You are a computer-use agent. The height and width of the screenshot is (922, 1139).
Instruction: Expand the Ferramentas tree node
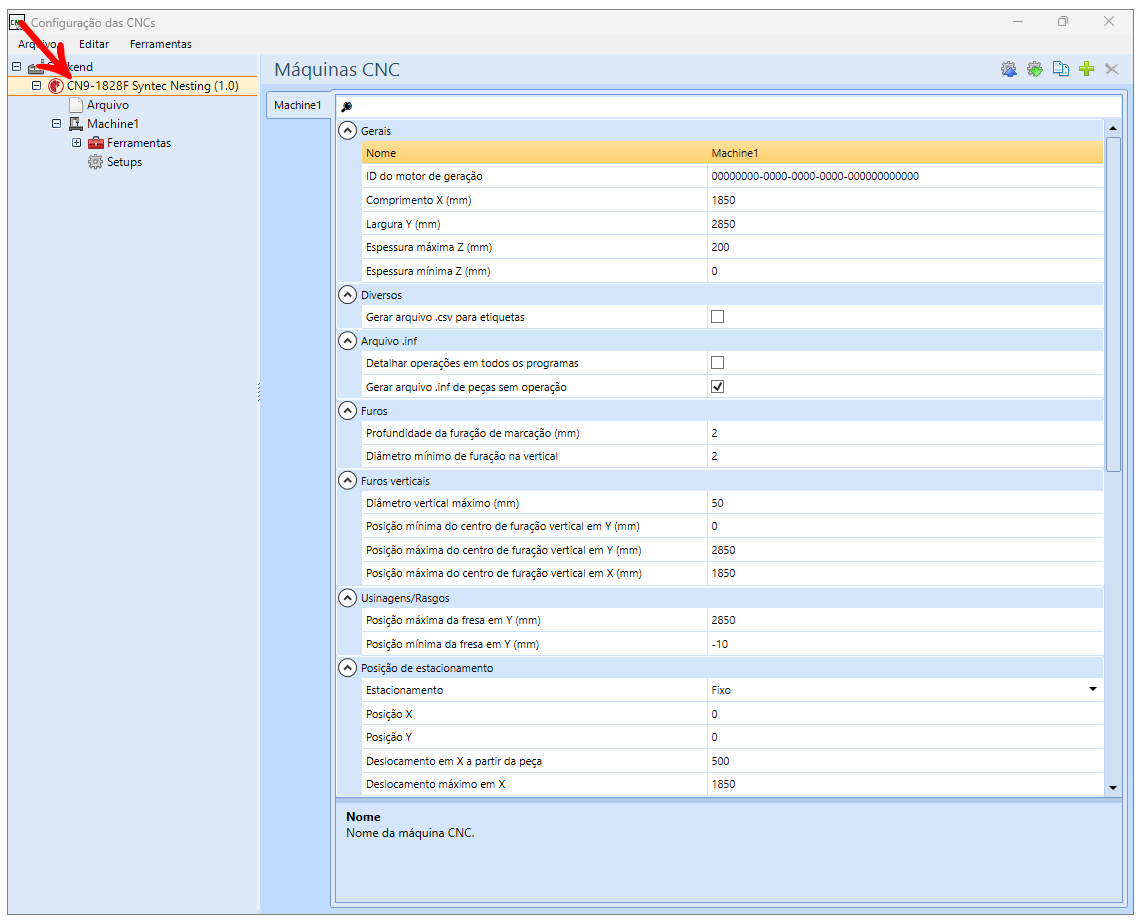pyautogui.click(x=76, y=143)
